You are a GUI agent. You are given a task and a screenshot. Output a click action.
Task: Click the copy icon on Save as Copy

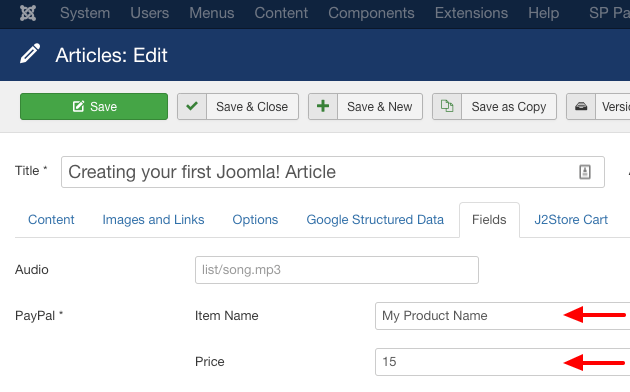click(447, 106)
